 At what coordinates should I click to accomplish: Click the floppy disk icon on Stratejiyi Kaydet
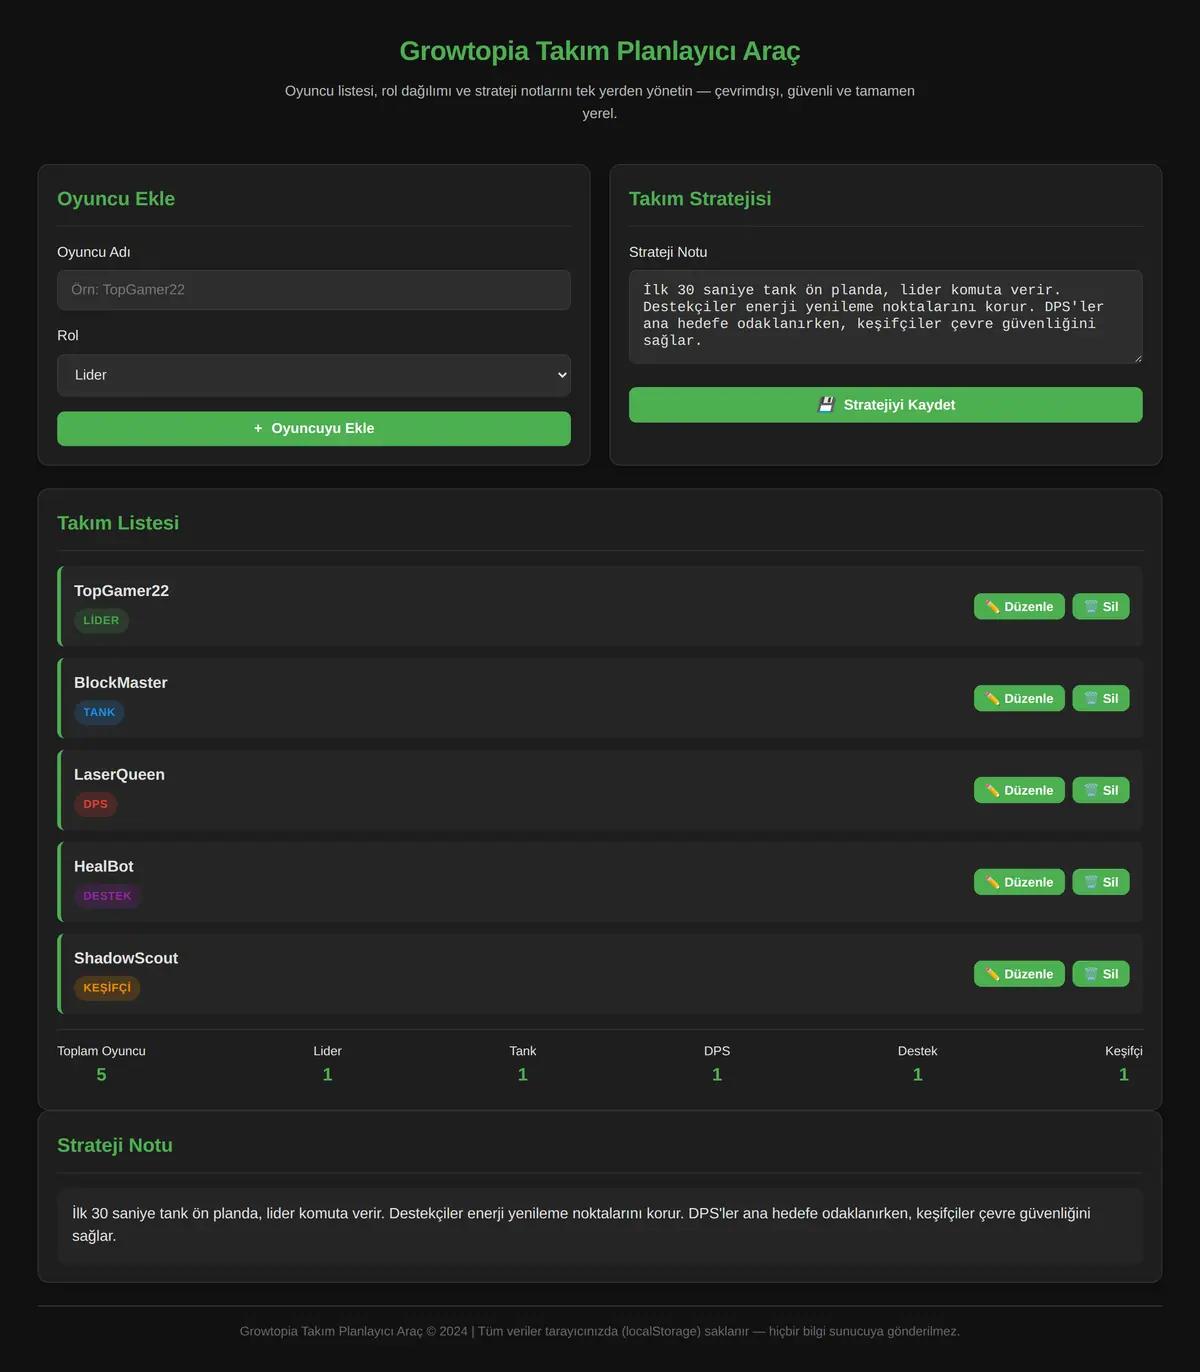(x=826, y=405)
